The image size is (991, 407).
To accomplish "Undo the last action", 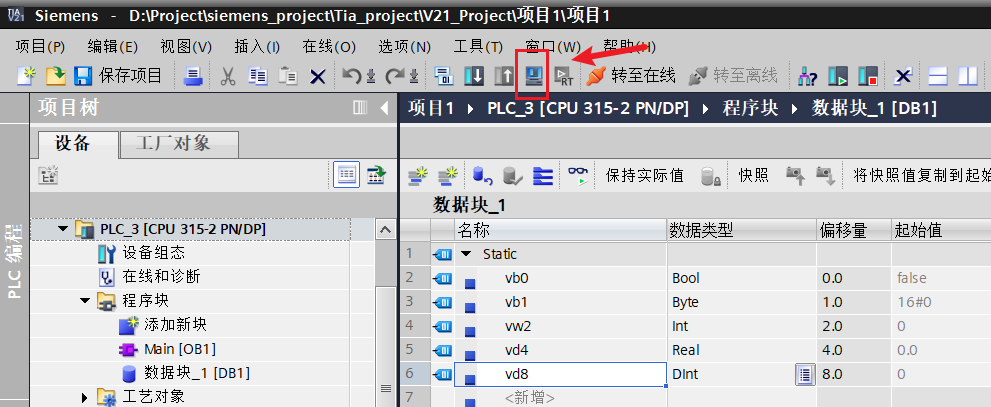I will tap(352, 76).
